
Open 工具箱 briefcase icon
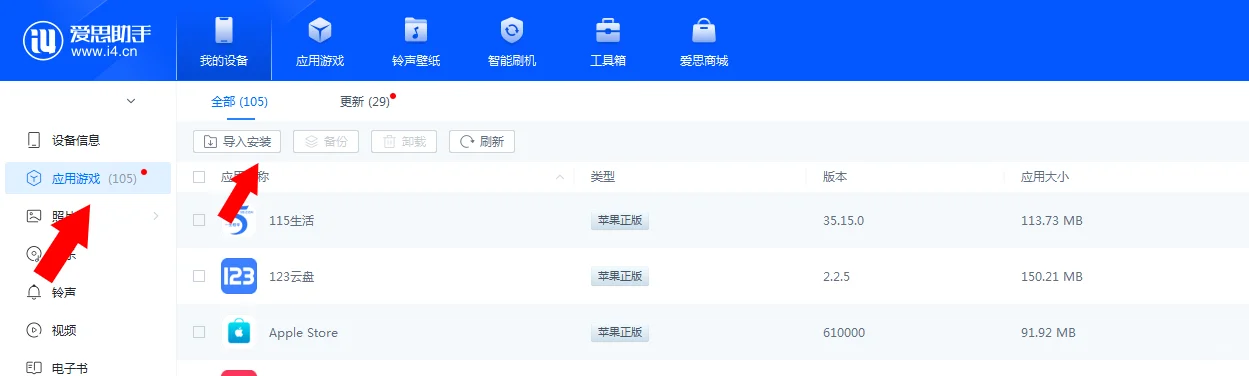click(608, 30)
